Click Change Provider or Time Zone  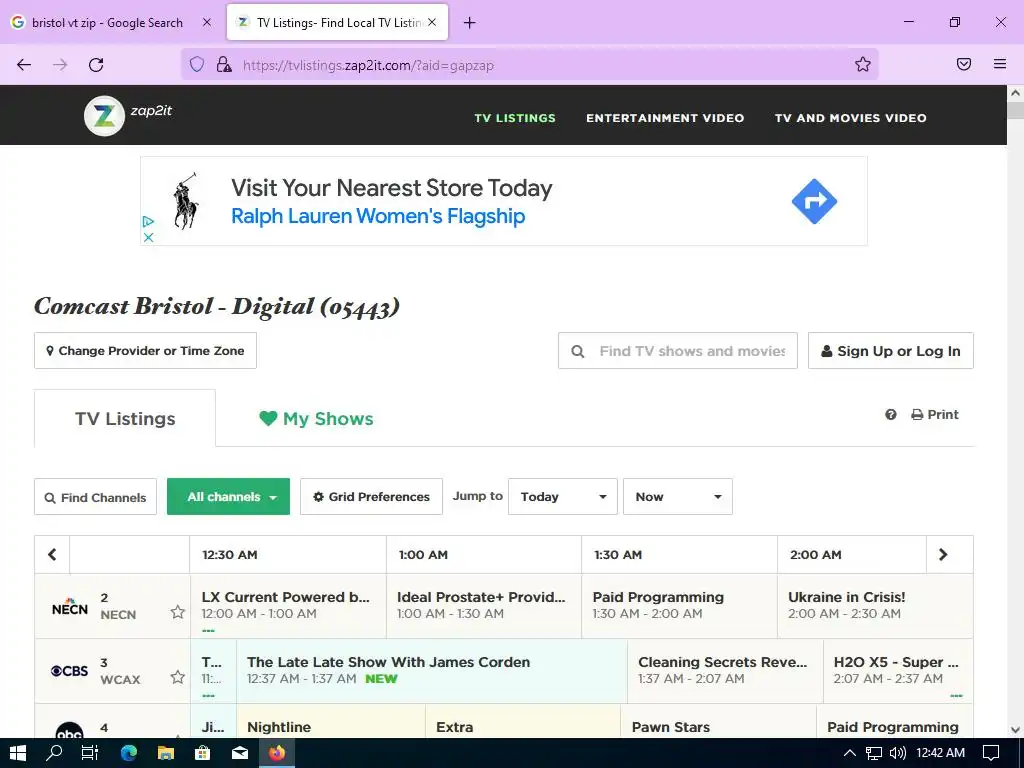145,351
